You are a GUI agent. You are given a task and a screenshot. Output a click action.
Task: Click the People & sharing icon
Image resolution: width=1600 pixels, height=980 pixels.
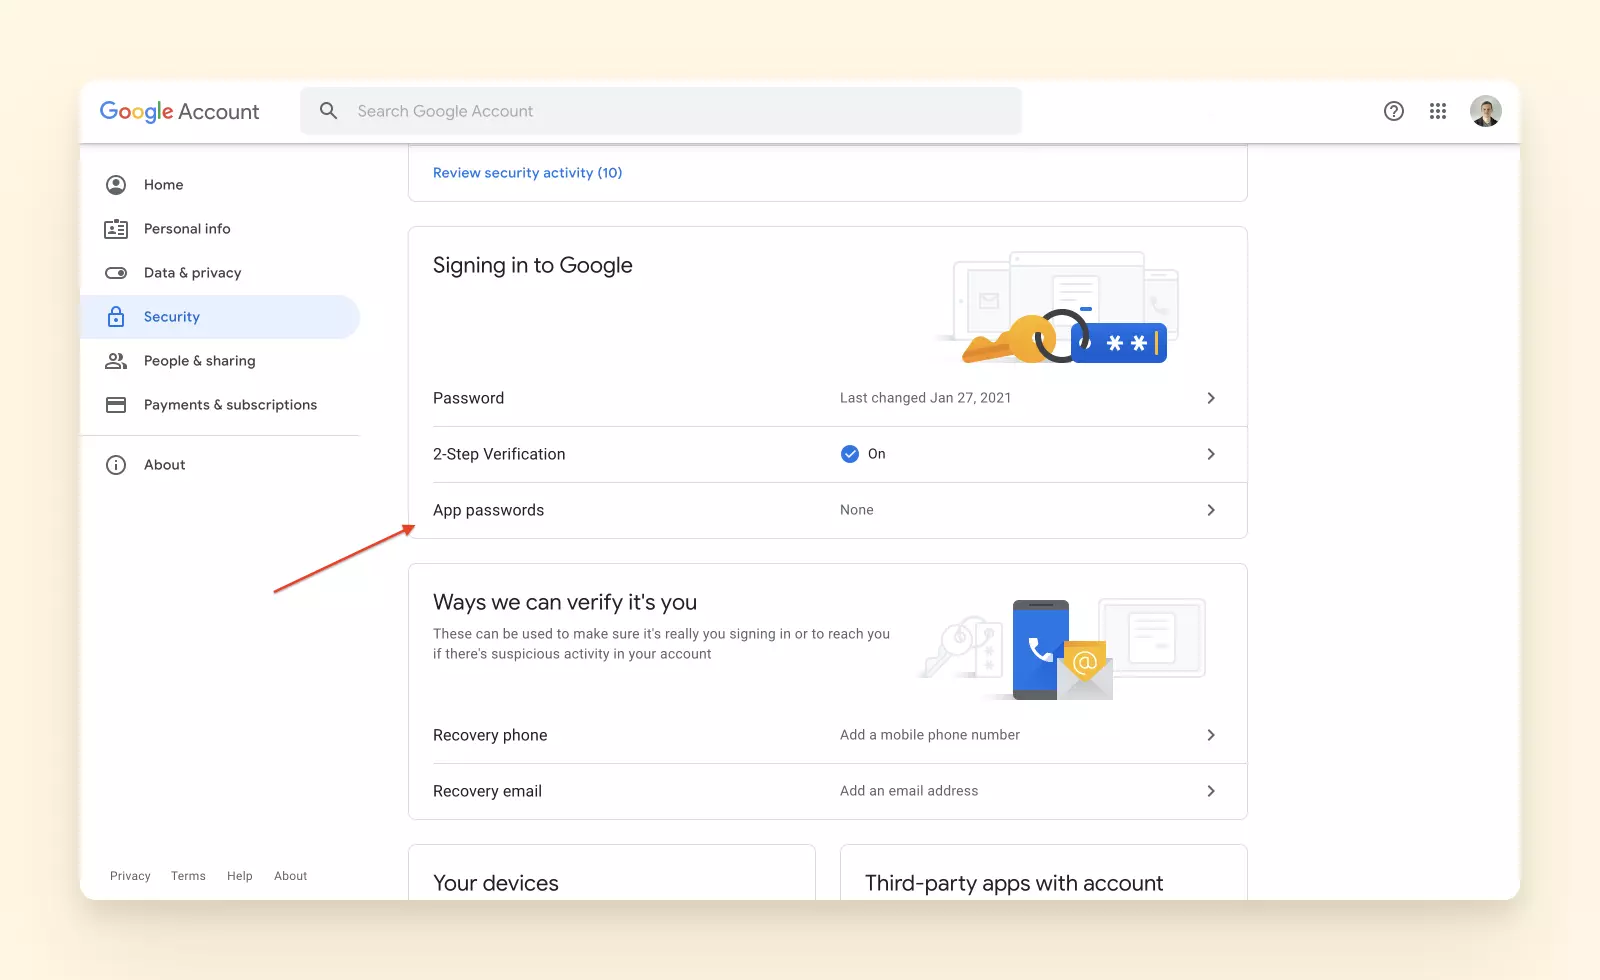(116, 361)
